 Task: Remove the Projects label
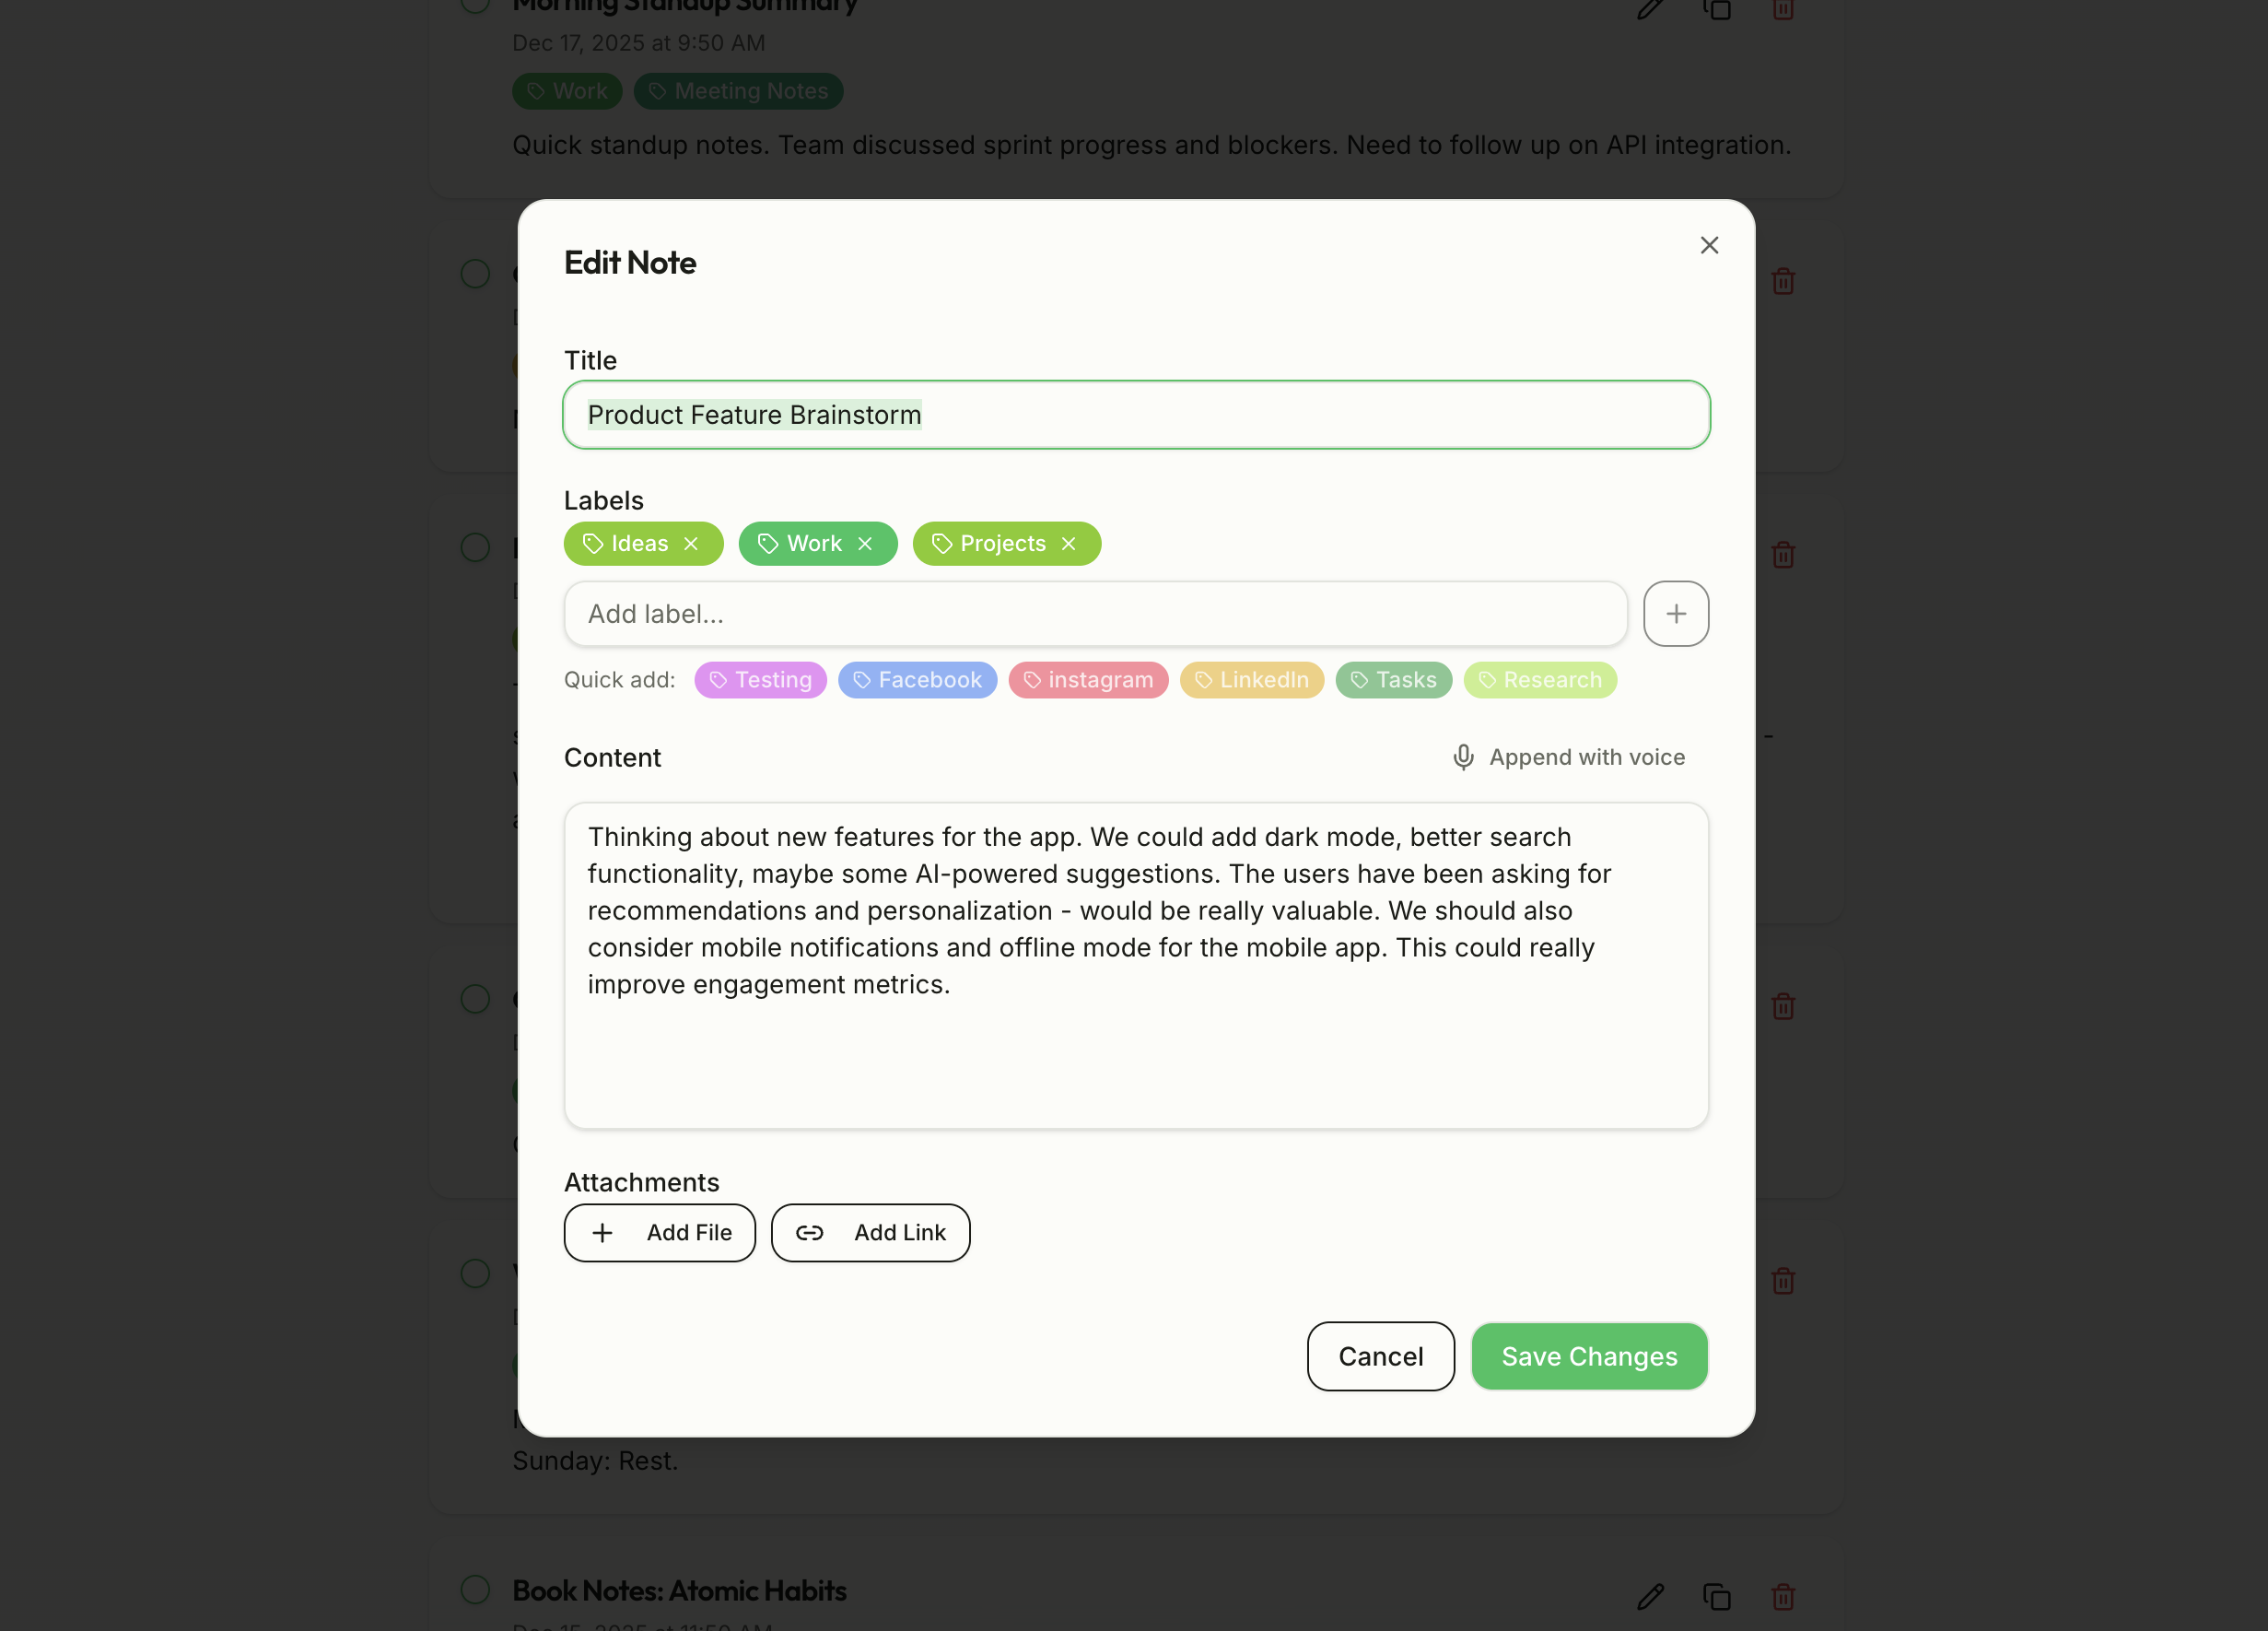(x=1068, y=544)
